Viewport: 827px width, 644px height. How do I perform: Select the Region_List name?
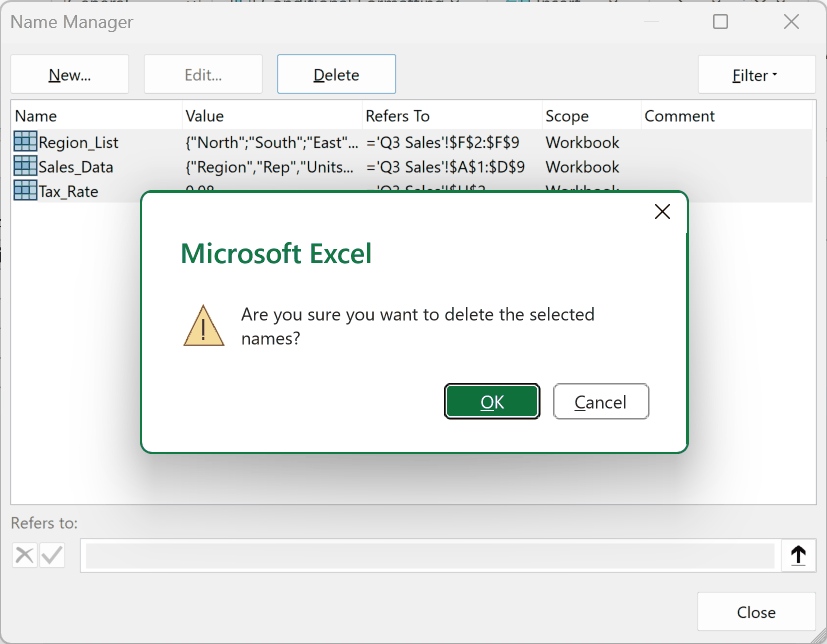point(78,142)
